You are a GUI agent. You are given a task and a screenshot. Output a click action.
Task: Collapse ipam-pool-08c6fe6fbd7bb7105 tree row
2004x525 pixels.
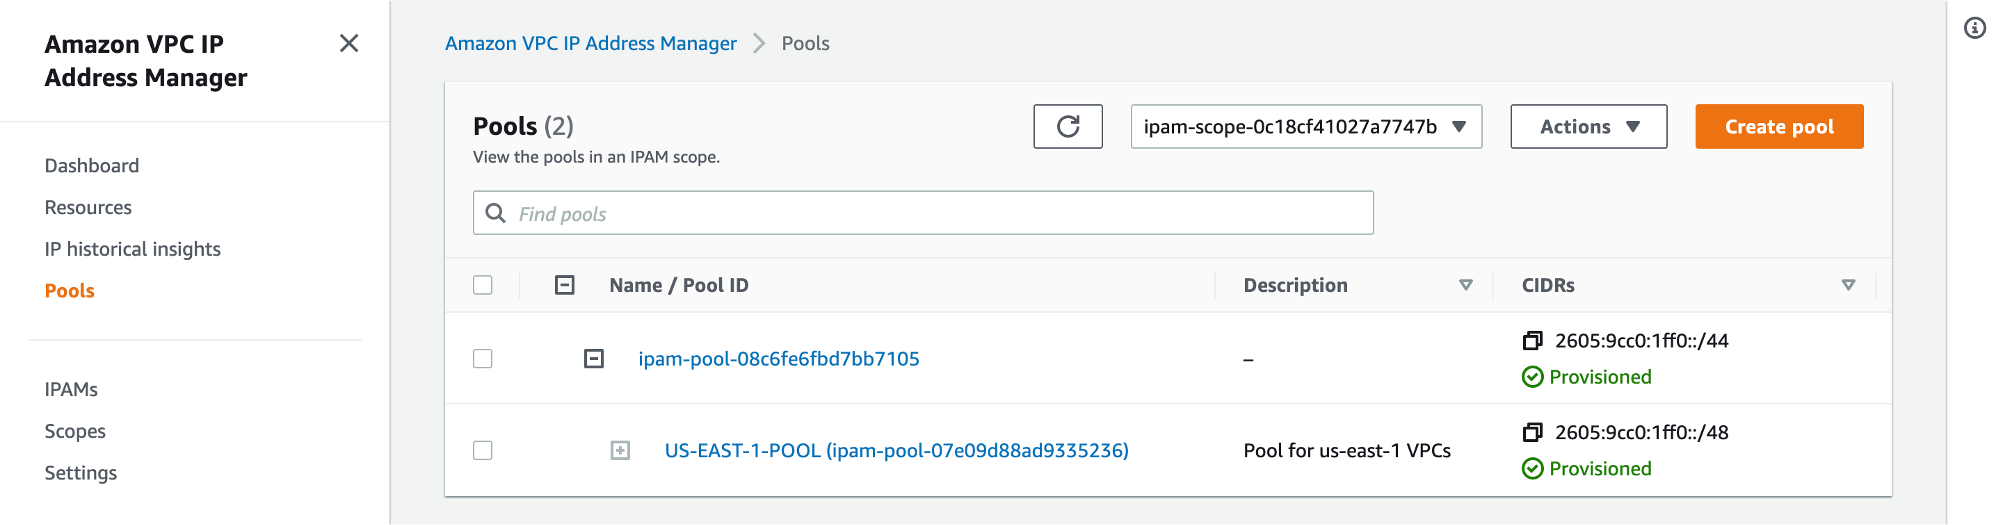(594, 359)
